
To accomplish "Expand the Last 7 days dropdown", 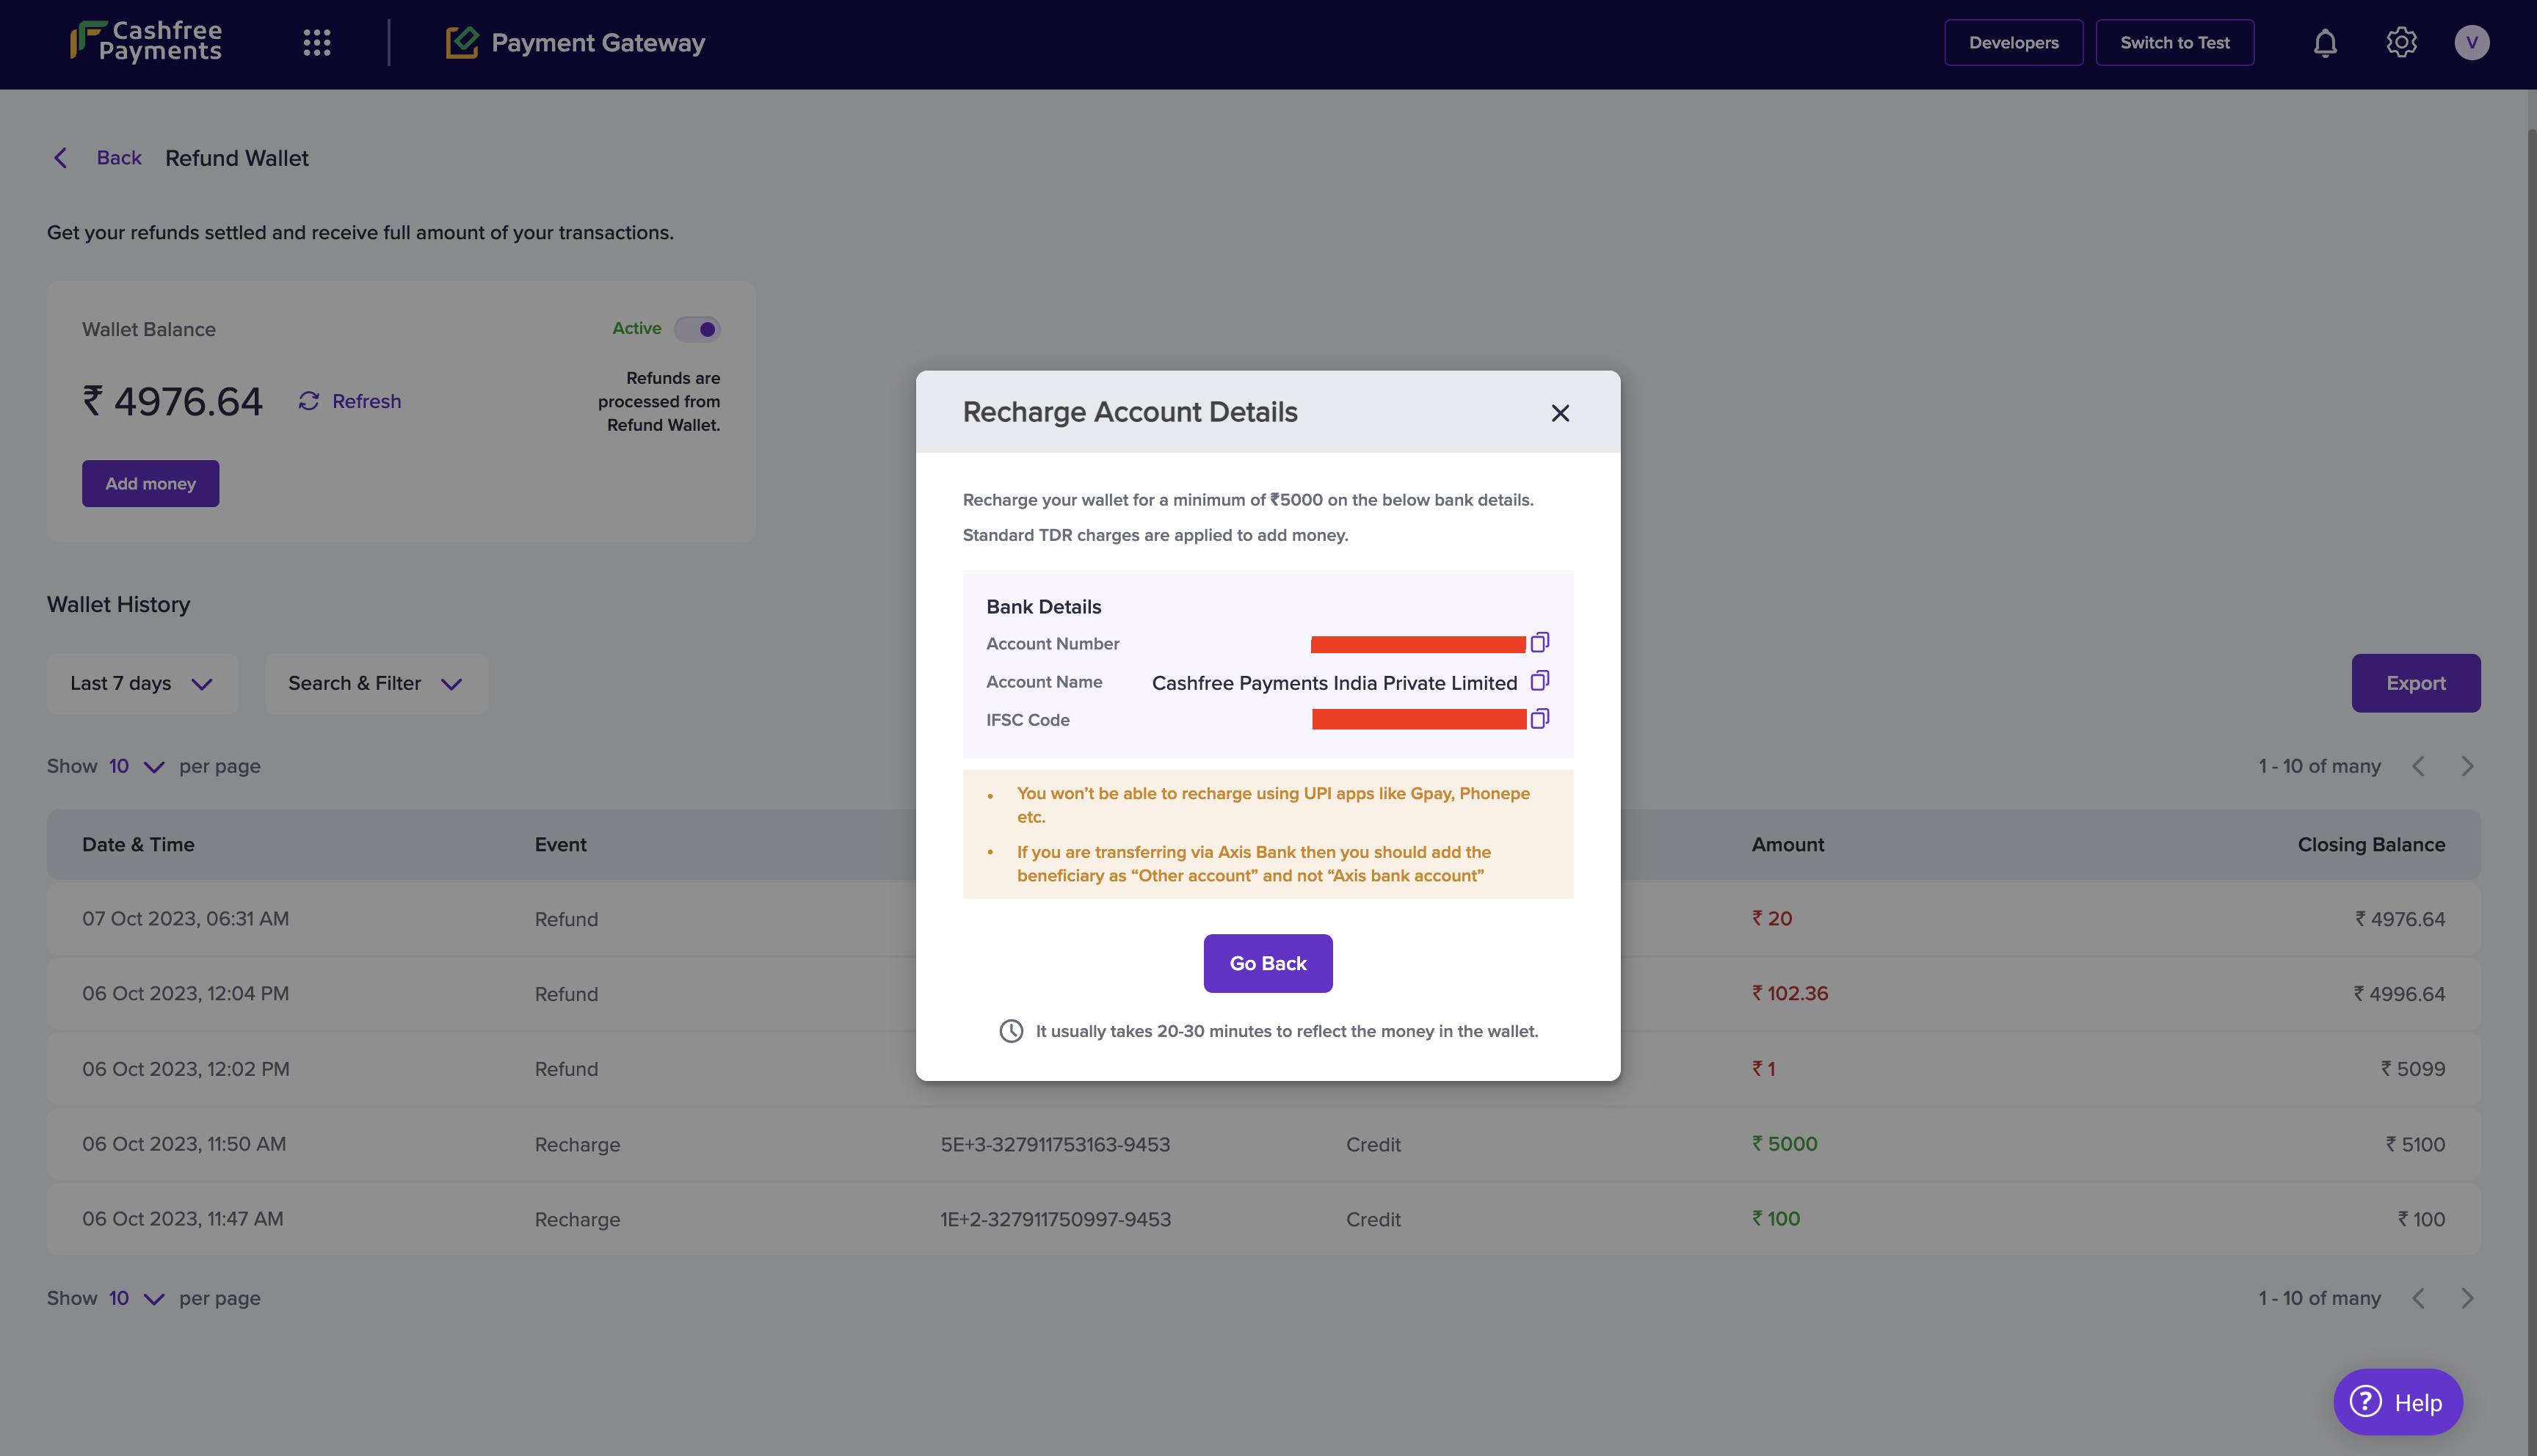I will tap(142, 684).
